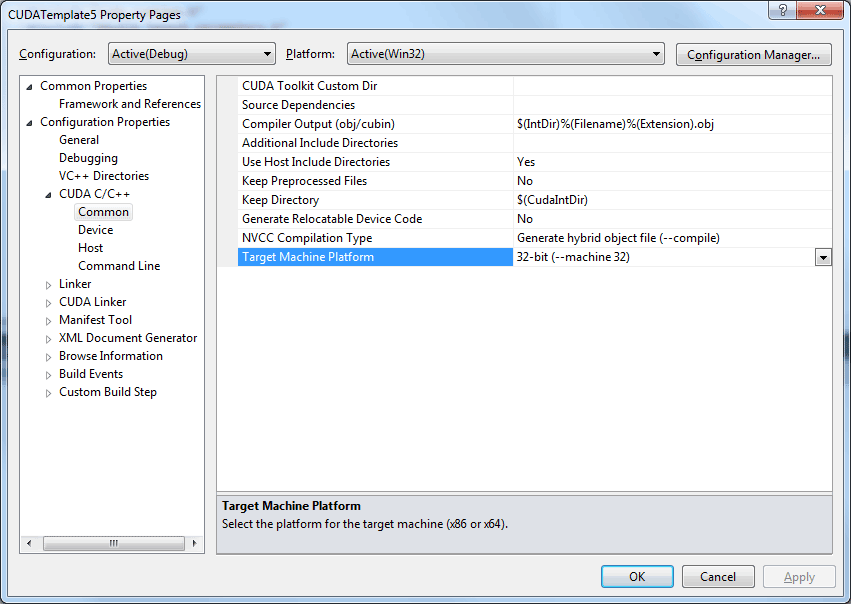Select Framework and References
Viewport: 851px width, 604px height.
click(130, 104)
